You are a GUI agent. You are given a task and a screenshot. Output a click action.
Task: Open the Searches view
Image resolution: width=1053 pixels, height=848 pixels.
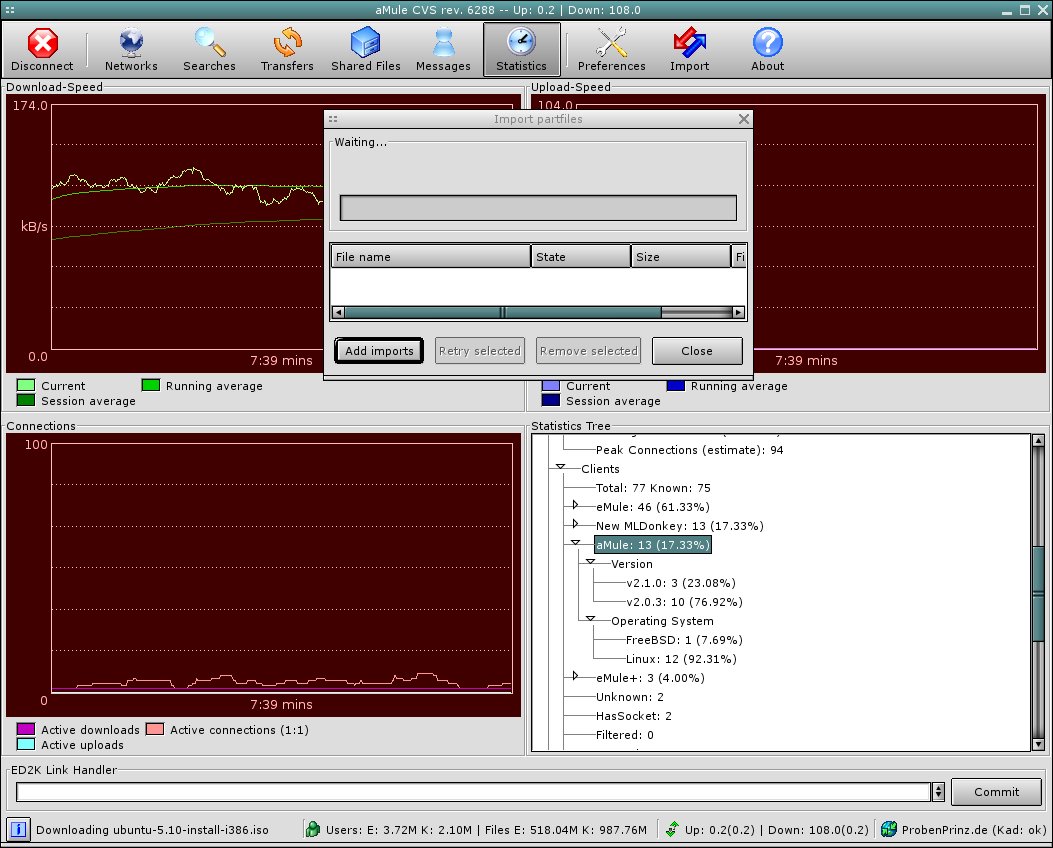210,50
